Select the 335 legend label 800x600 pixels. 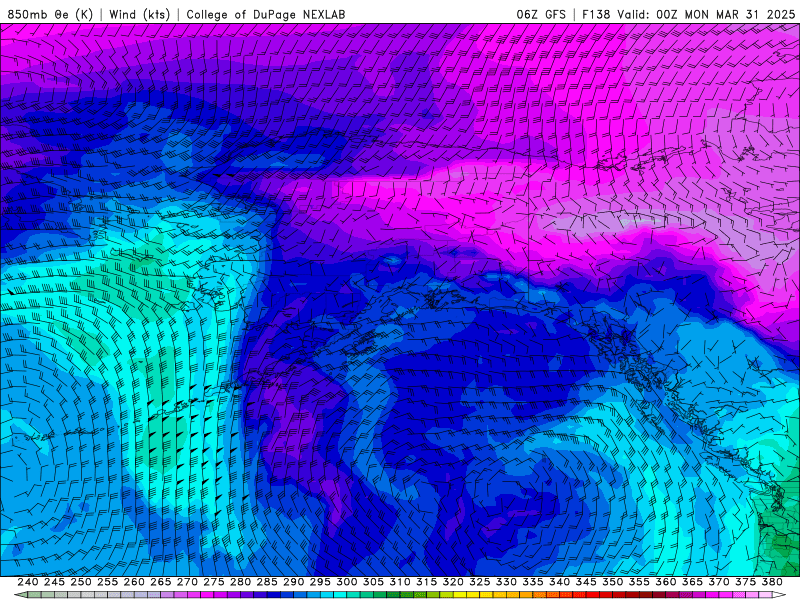pos(533,582)
